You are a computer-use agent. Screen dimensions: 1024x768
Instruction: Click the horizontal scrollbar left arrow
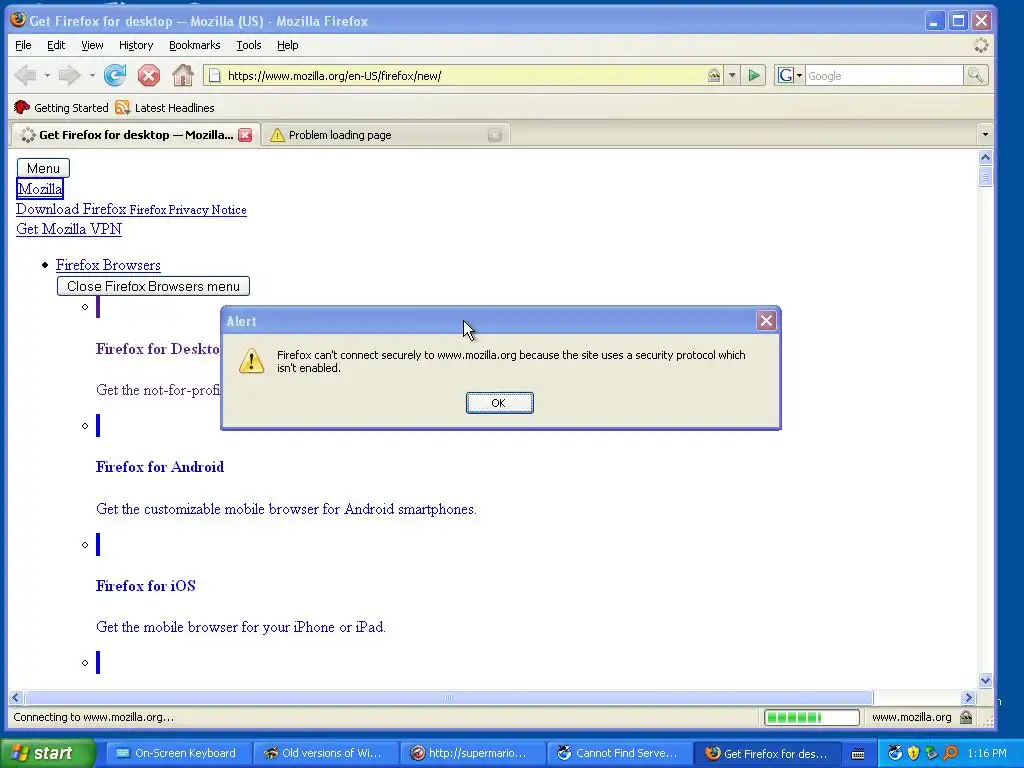coord(16,697)
